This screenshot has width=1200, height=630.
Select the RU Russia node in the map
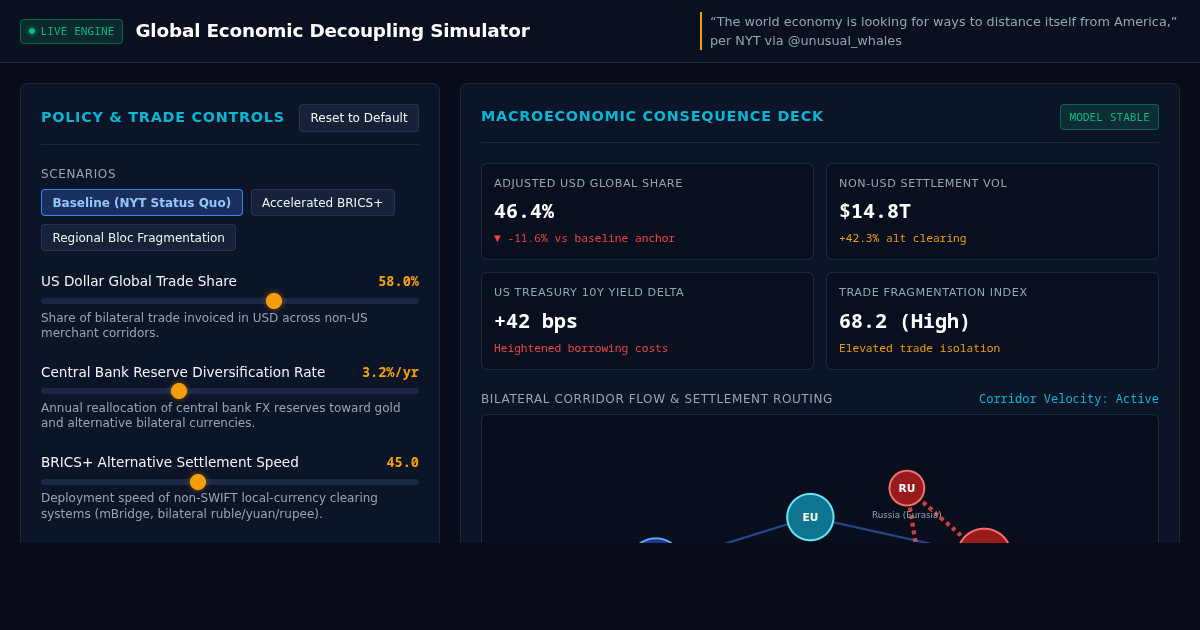(907, 488)
